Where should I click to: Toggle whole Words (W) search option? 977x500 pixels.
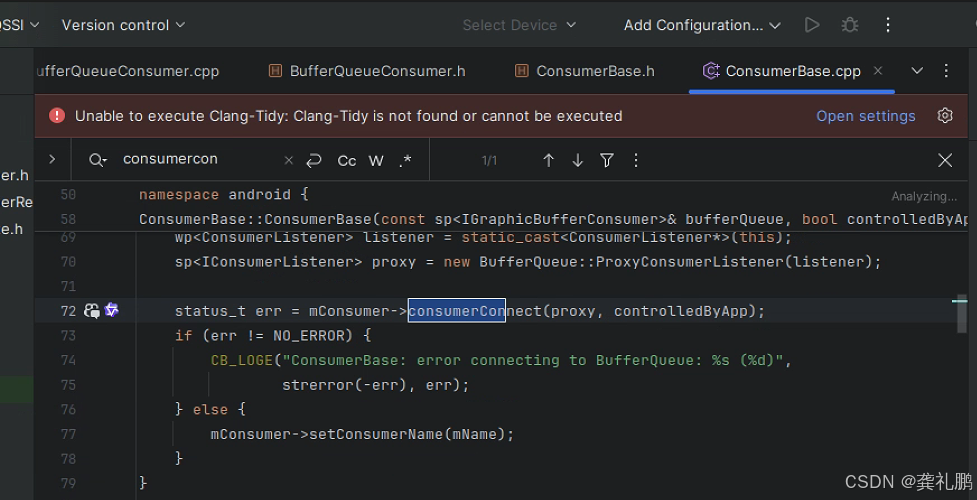point(376,160)
